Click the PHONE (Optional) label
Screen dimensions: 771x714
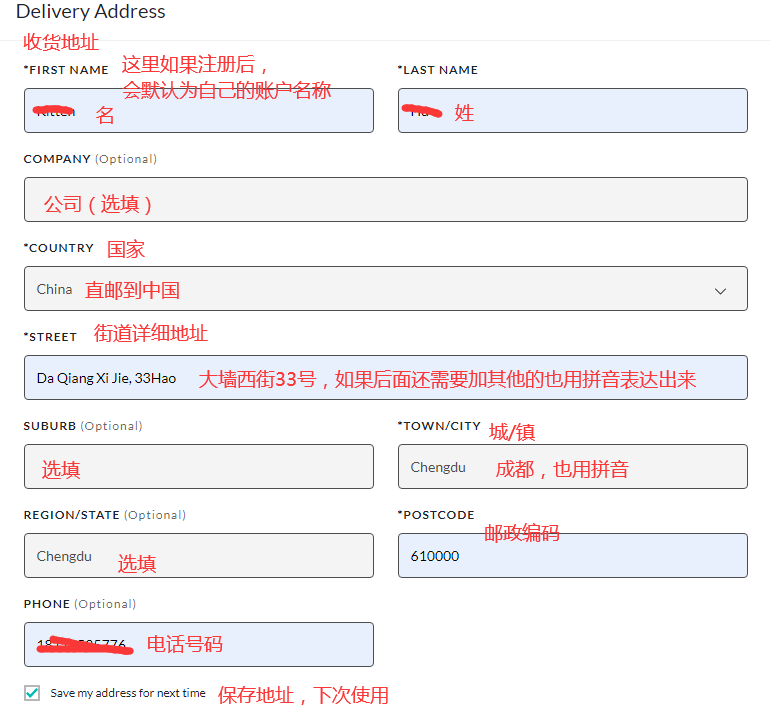80,604
